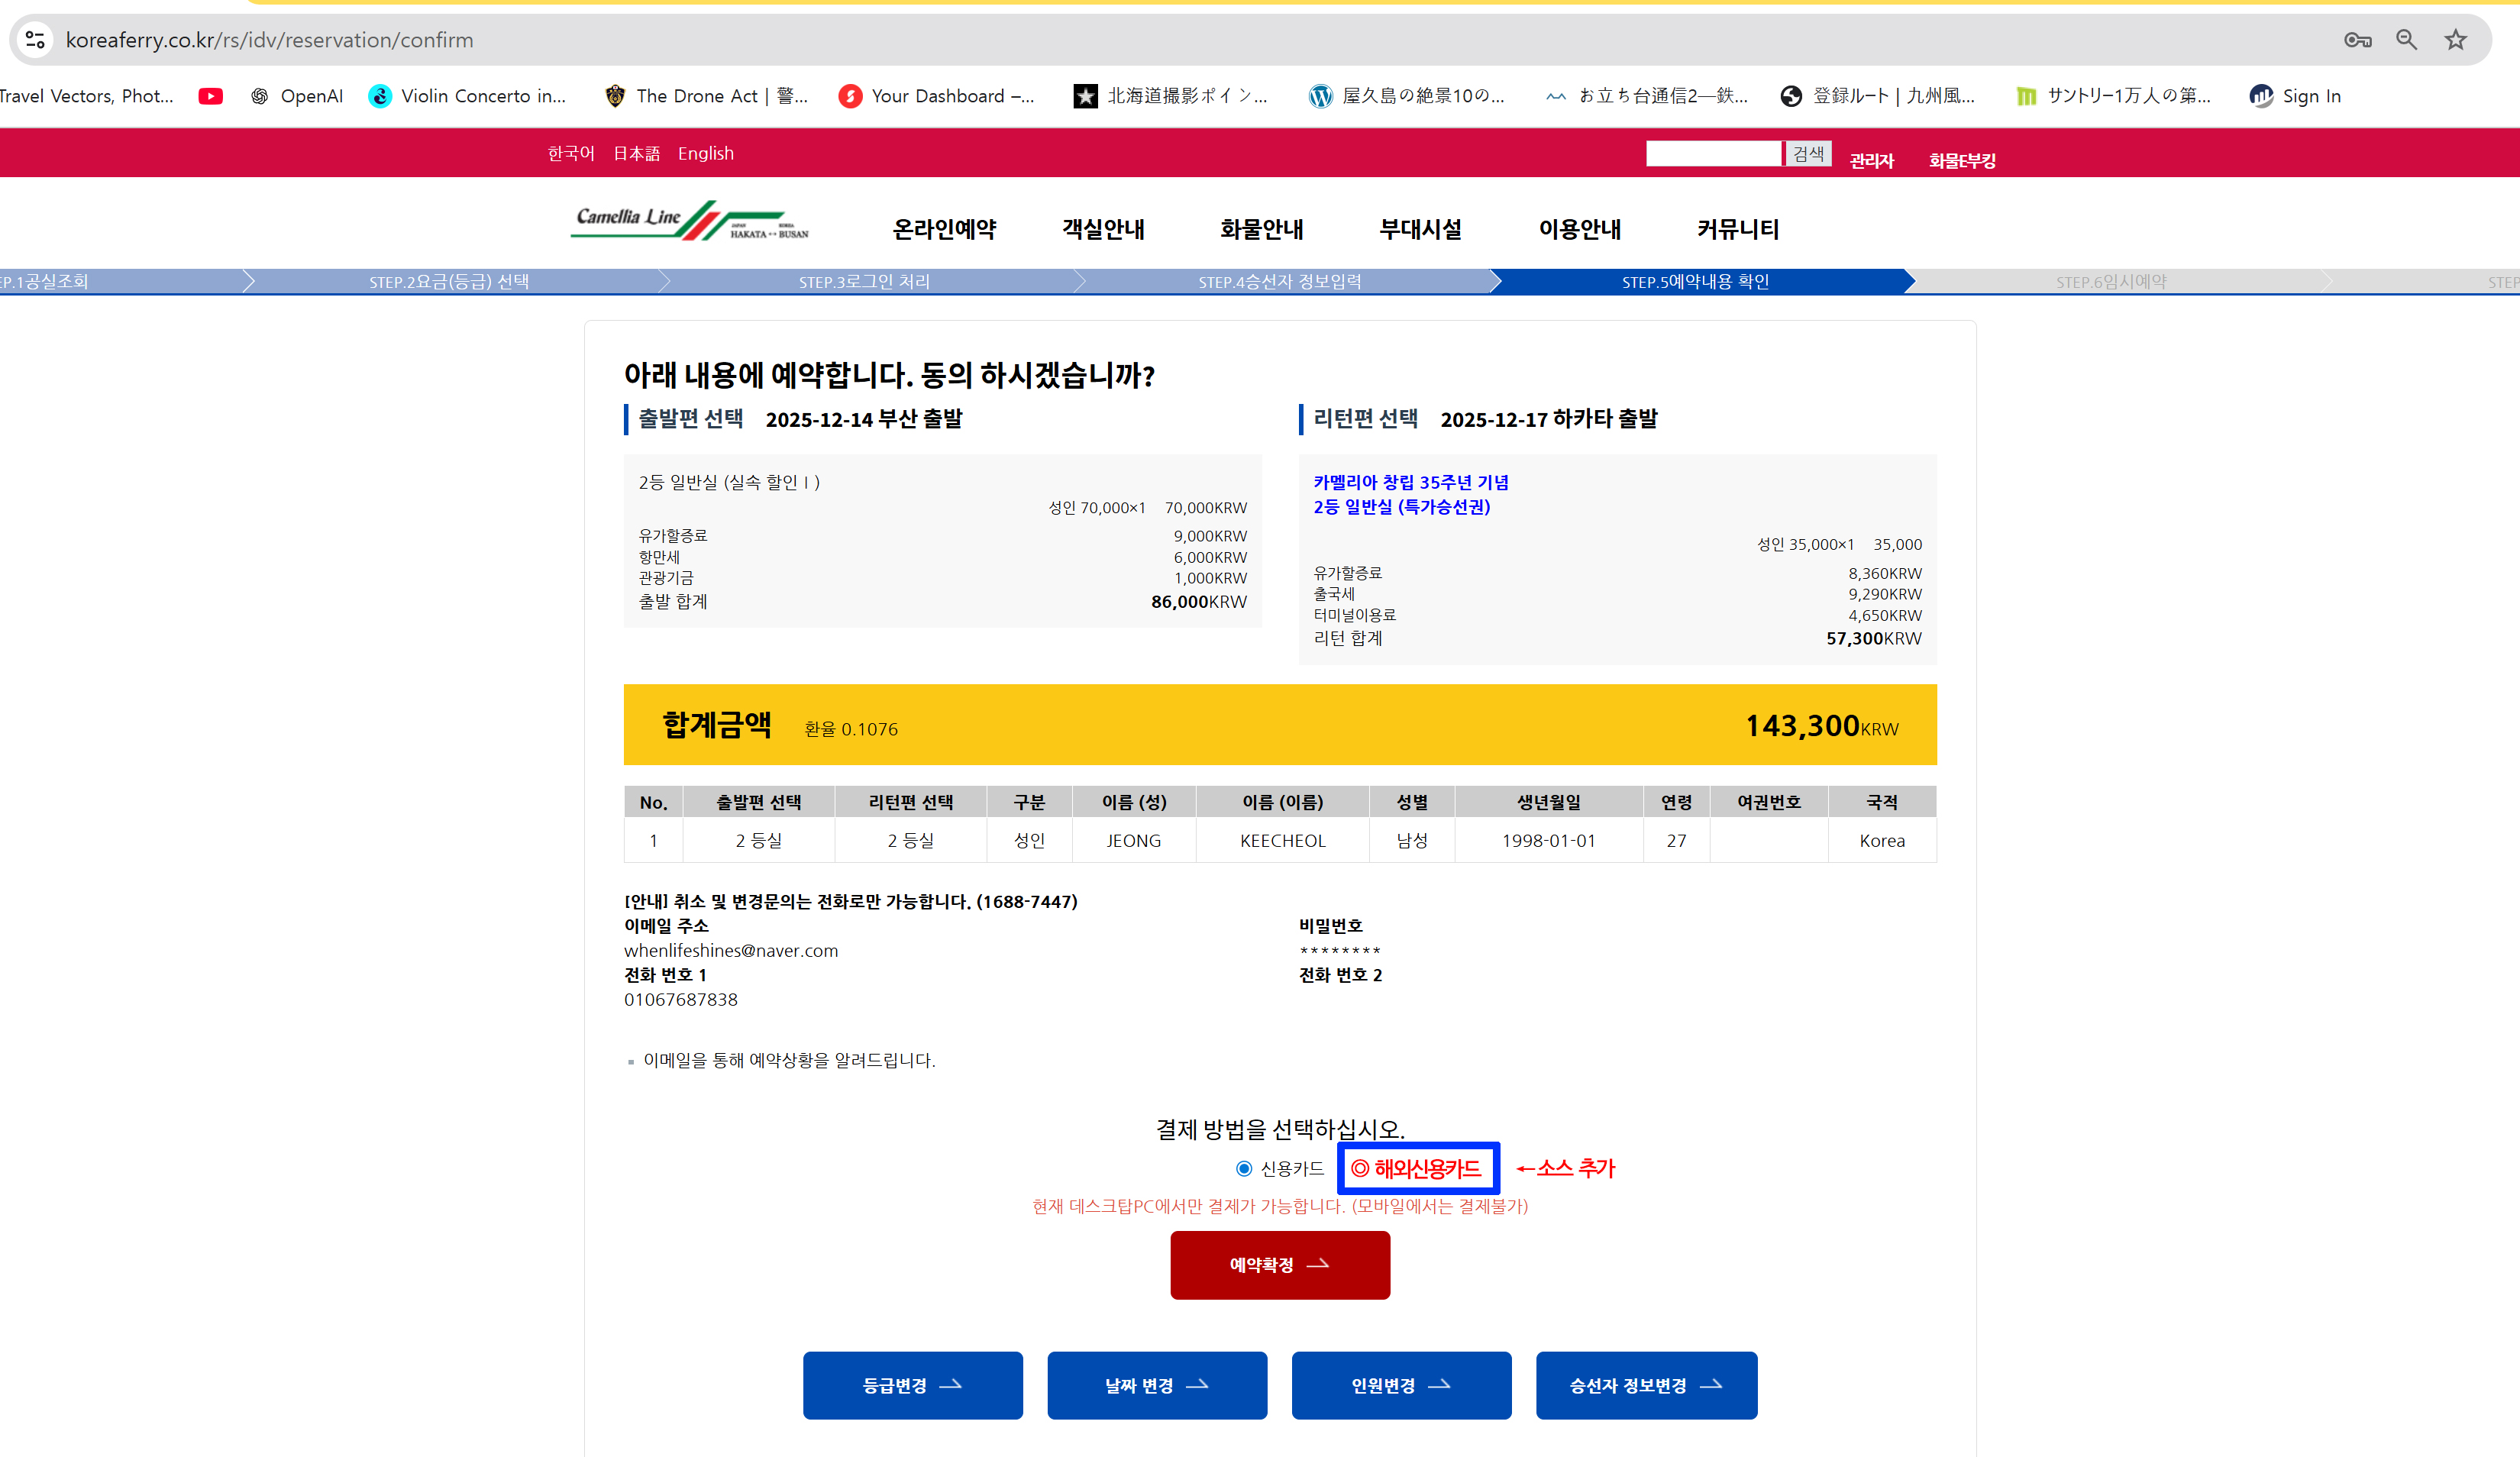Open the 커뮤니티 menu

(1737, 229)
